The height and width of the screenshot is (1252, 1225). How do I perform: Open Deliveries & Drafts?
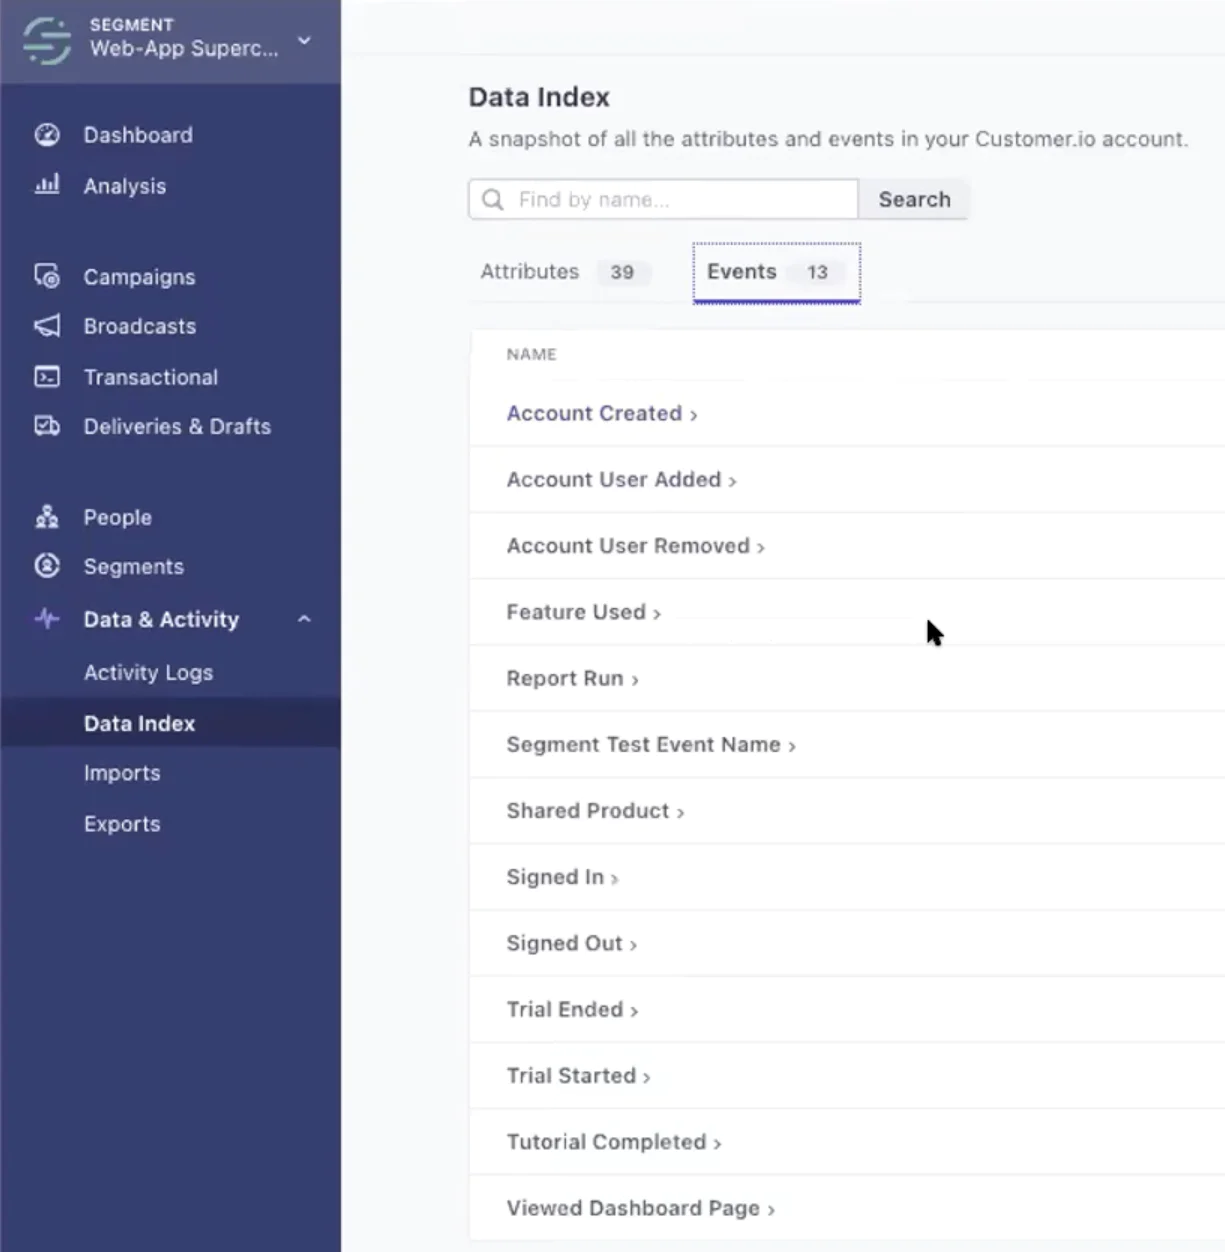pyautogui.click(x=177, y=426)
